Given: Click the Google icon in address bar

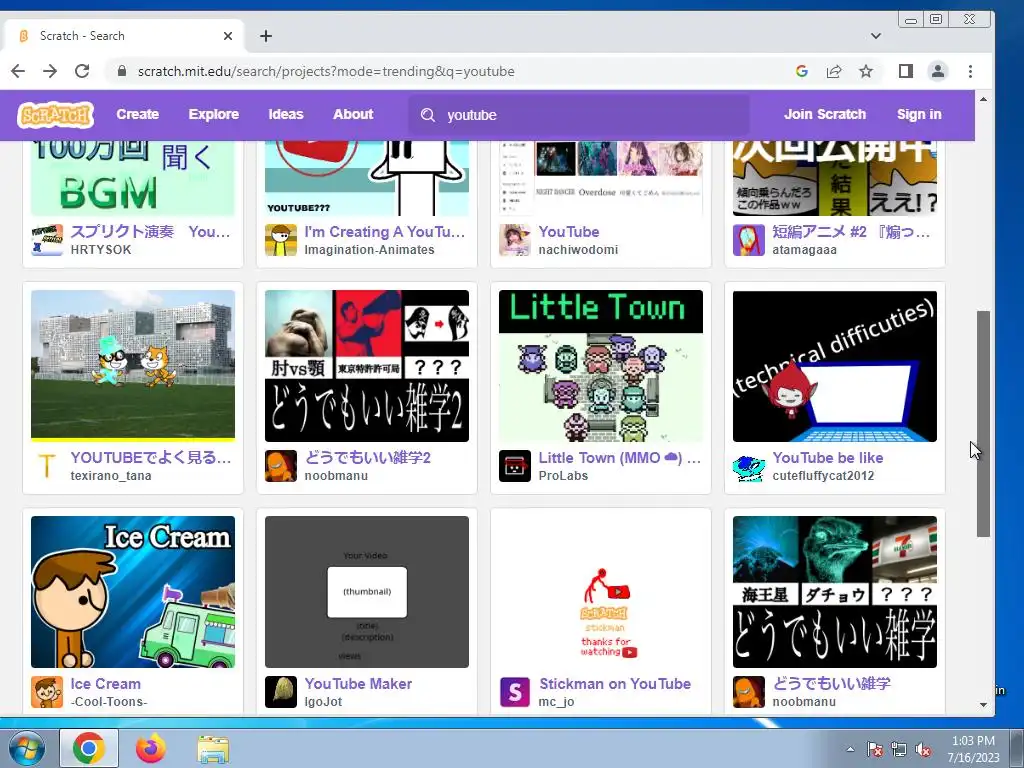Looking at the screenshot, I should coord(802,71).
